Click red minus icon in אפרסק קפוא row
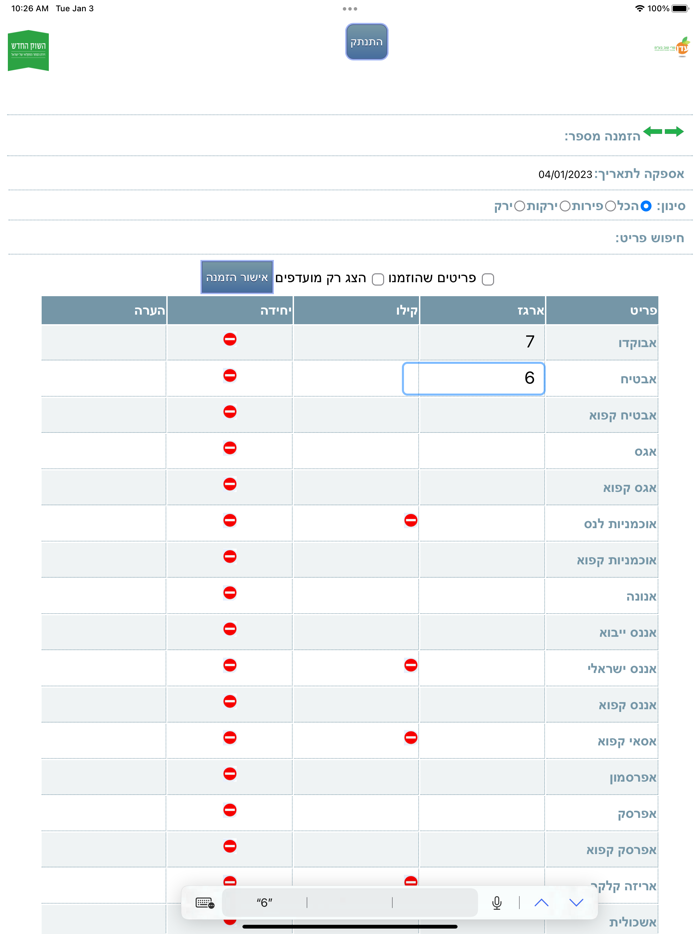Image resolution: width=700 pixels, height=934 pixels. 230,846
